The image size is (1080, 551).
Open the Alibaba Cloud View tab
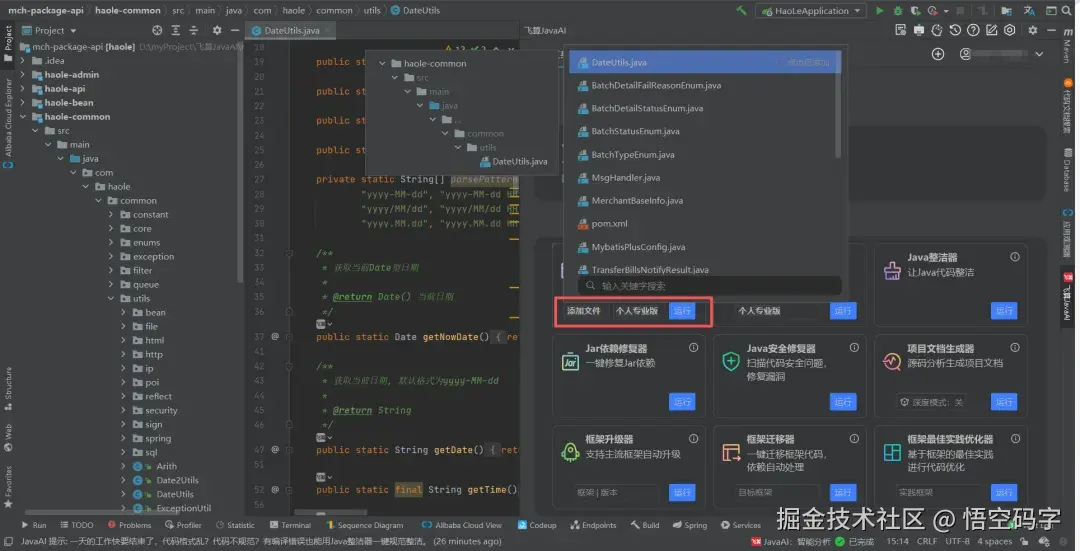click(461, 525)
